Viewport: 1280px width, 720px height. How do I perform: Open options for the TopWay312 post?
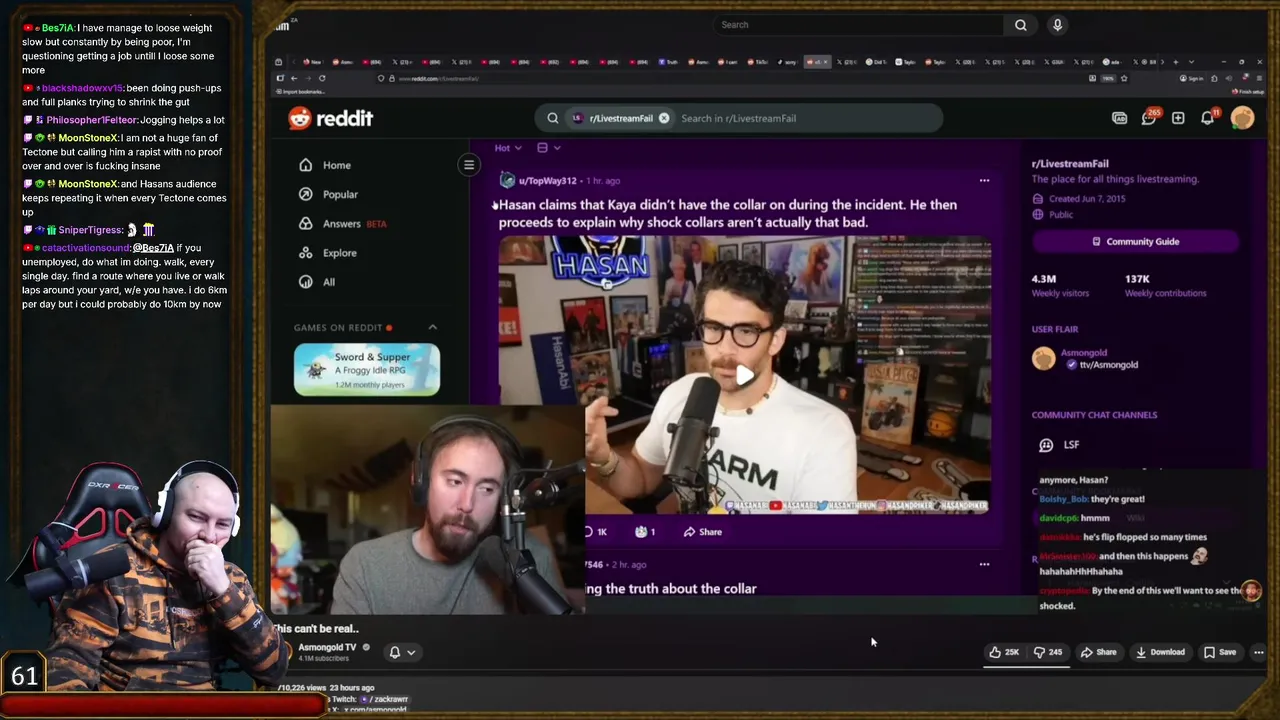(x=984, y=181)
